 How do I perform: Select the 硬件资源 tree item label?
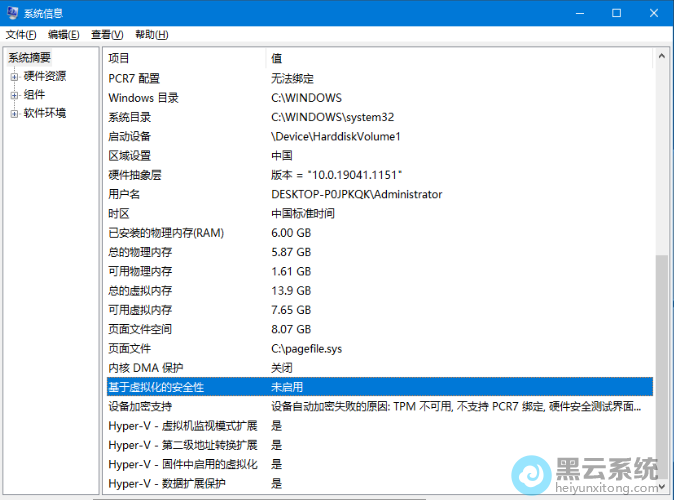(45, 77)
